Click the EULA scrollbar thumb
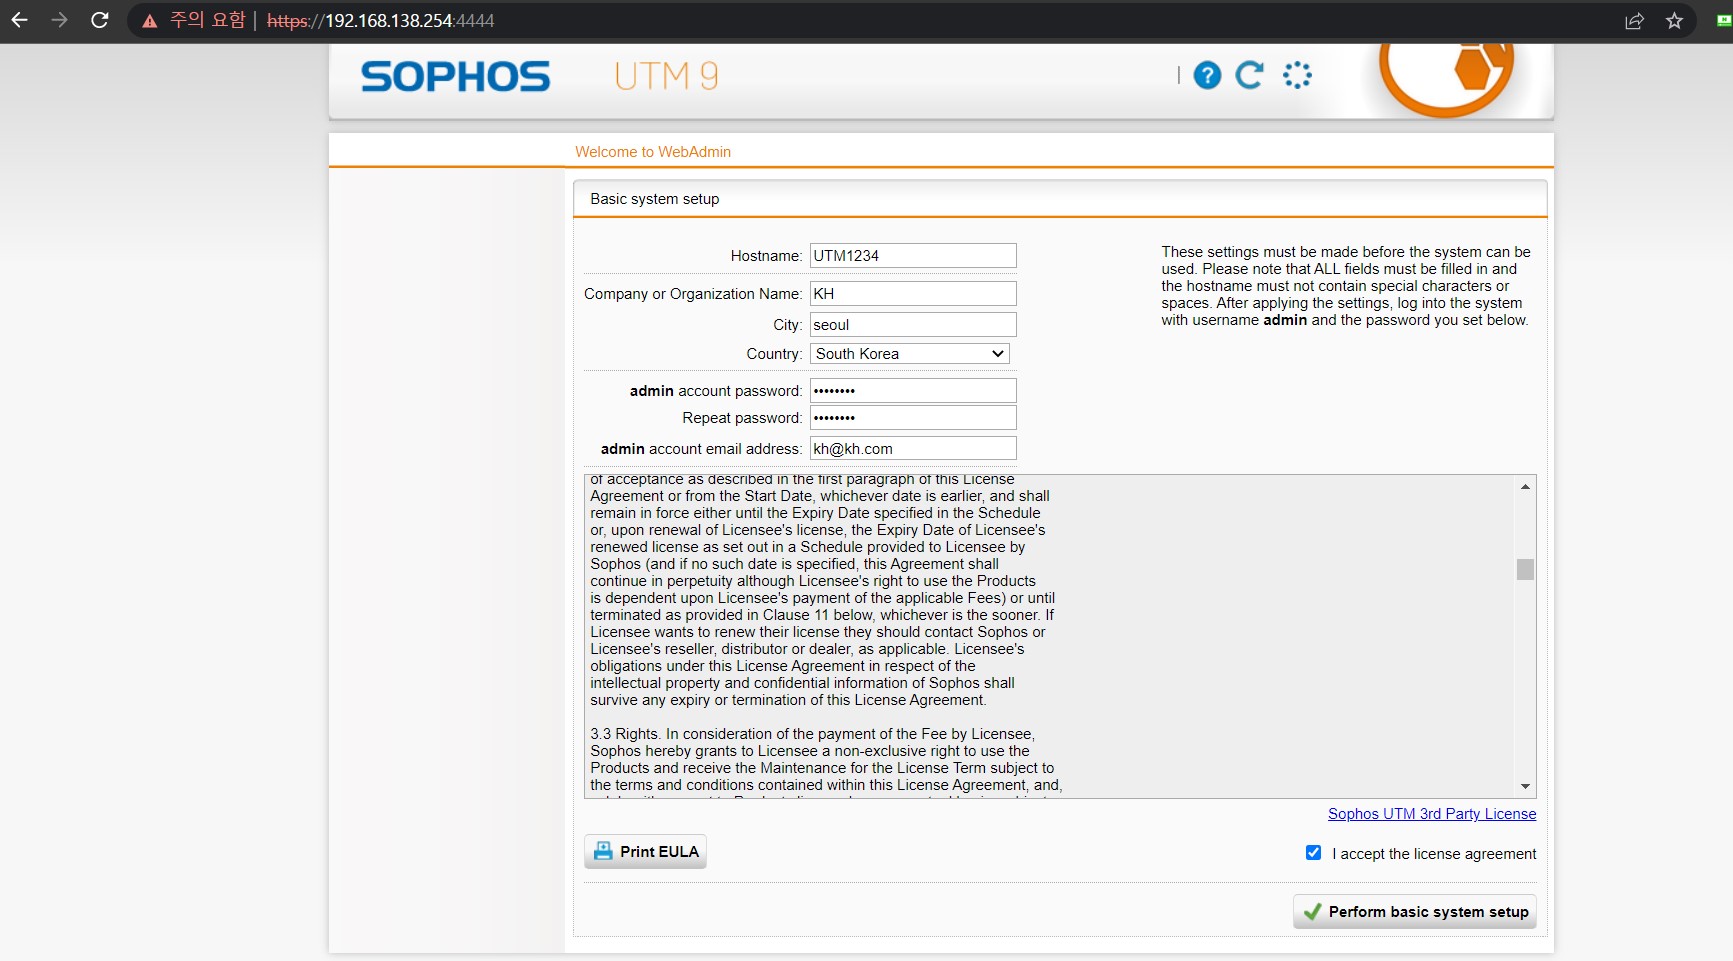 pyautogui.click(x=1525, y=569)
